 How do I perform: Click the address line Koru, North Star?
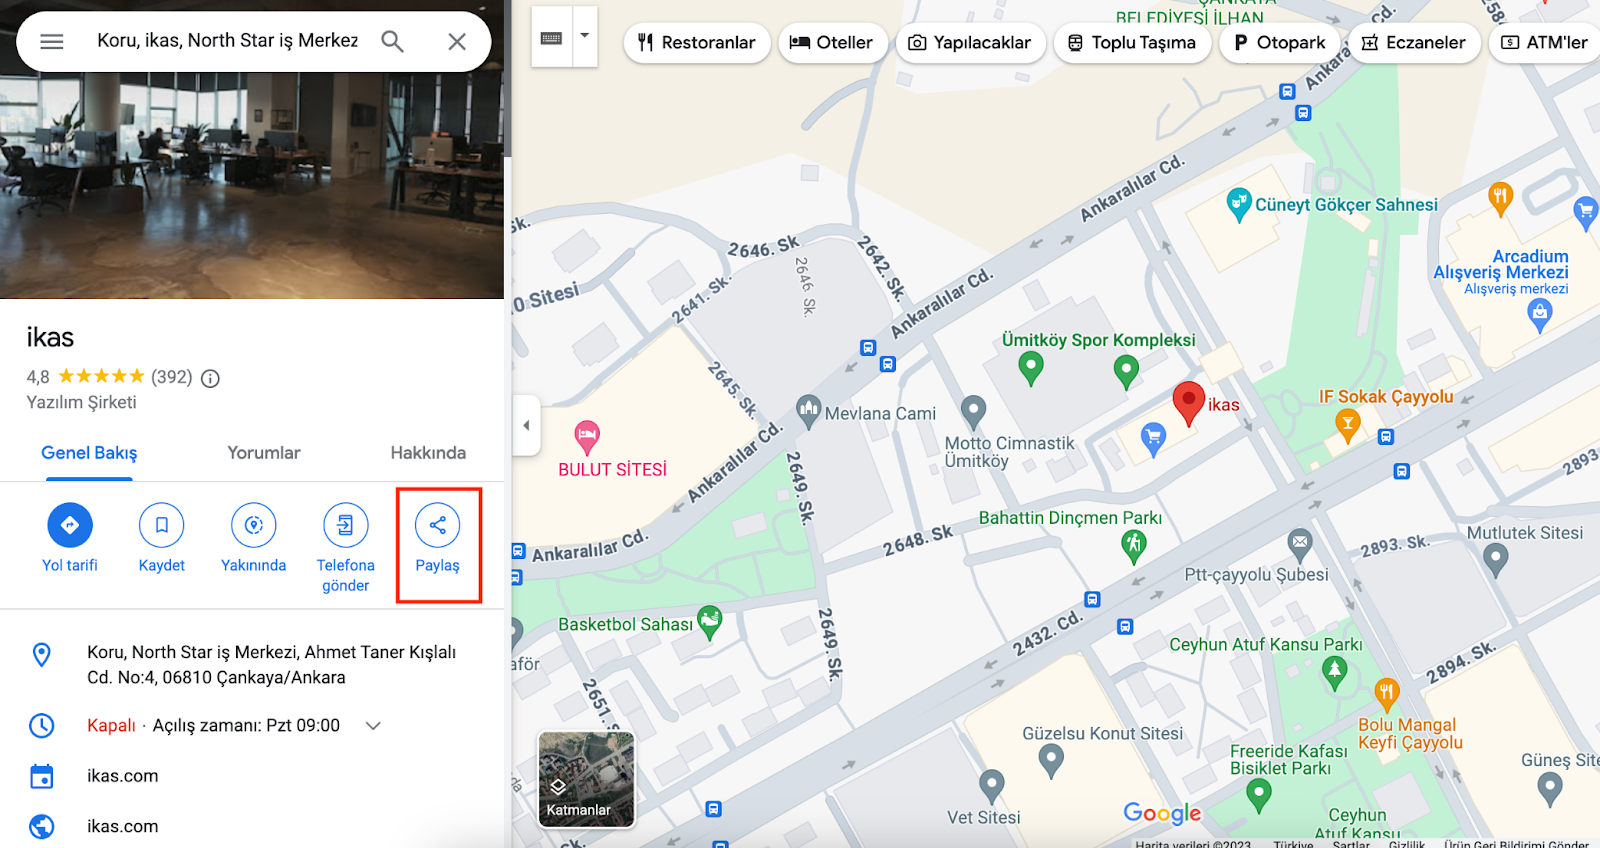coord(271,664)
